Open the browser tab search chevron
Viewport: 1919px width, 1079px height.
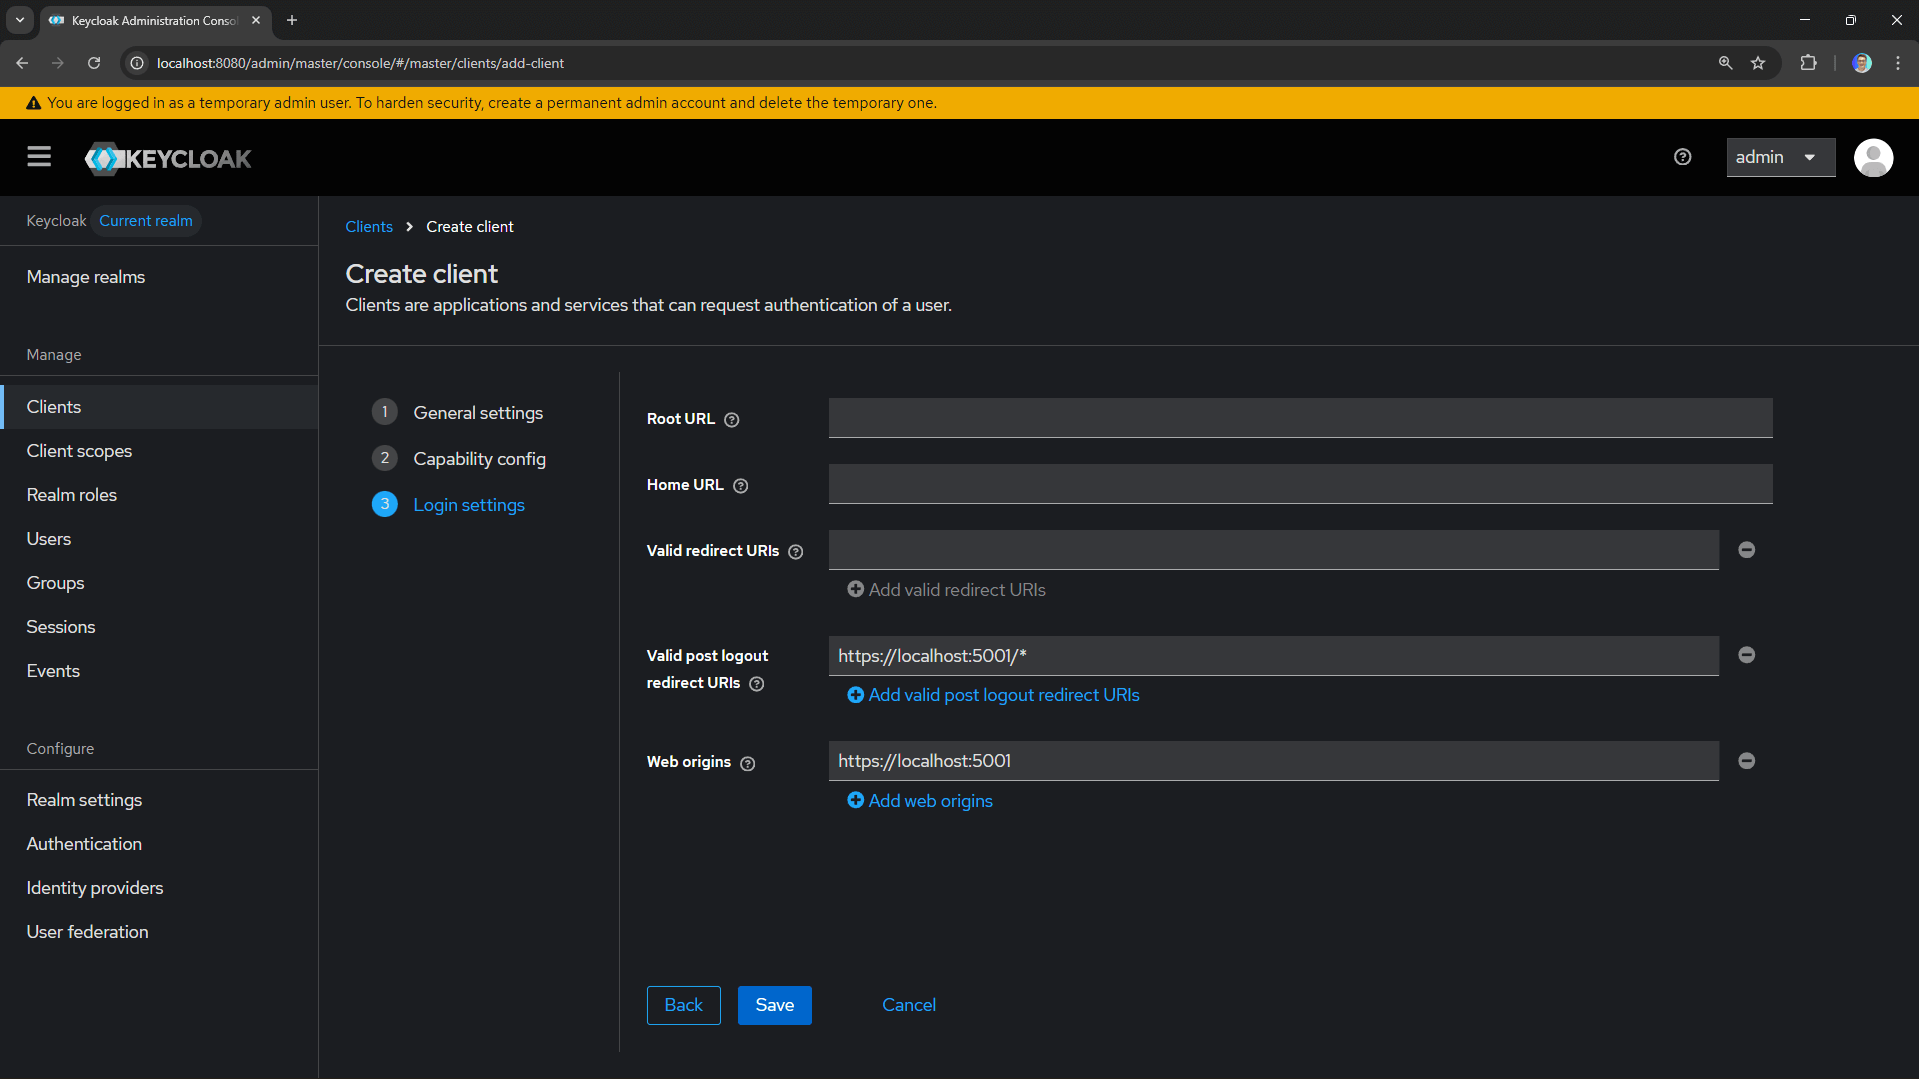click(19, 20)
